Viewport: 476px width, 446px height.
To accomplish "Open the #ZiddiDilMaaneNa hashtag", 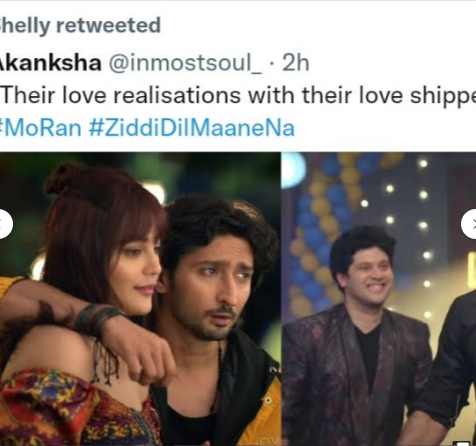I will tap(192, 128).
